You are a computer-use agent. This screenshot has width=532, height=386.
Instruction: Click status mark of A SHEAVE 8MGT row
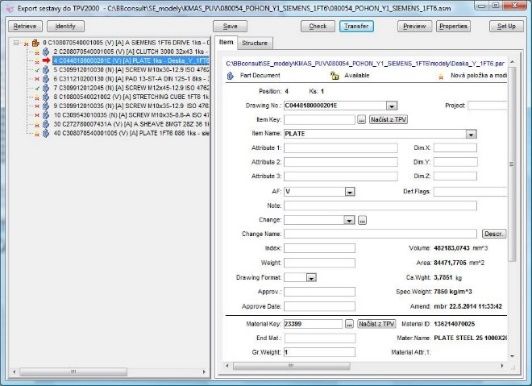click(37, 124)
